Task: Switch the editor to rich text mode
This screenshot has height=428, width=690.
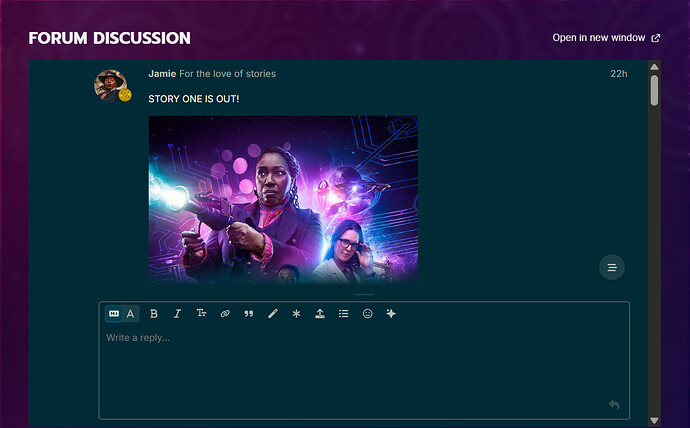Action: pyautogui.click(x=131, y=314)
